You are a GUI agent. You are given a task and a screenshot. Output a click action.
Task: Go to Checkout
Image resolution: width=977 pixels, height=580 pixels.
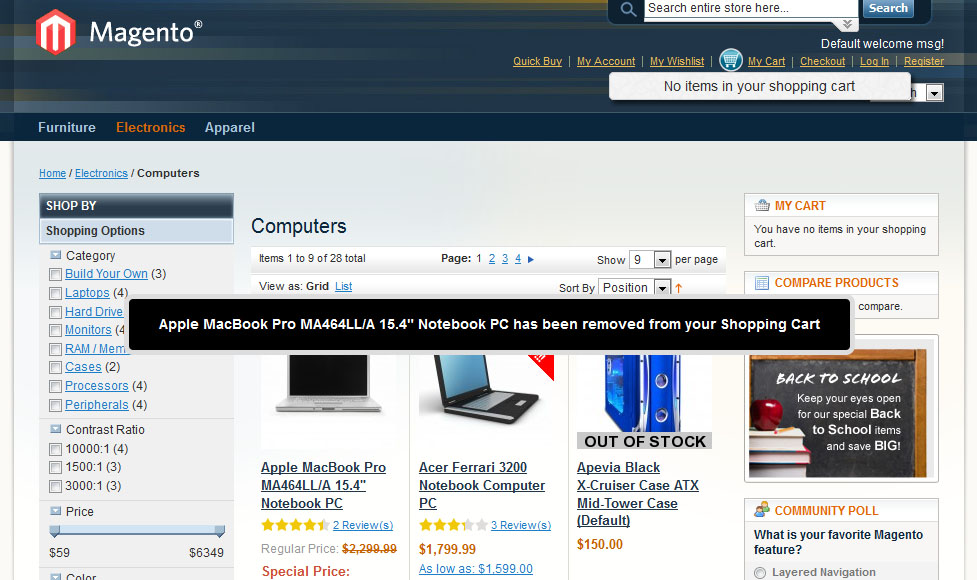[x=822, y=61]
